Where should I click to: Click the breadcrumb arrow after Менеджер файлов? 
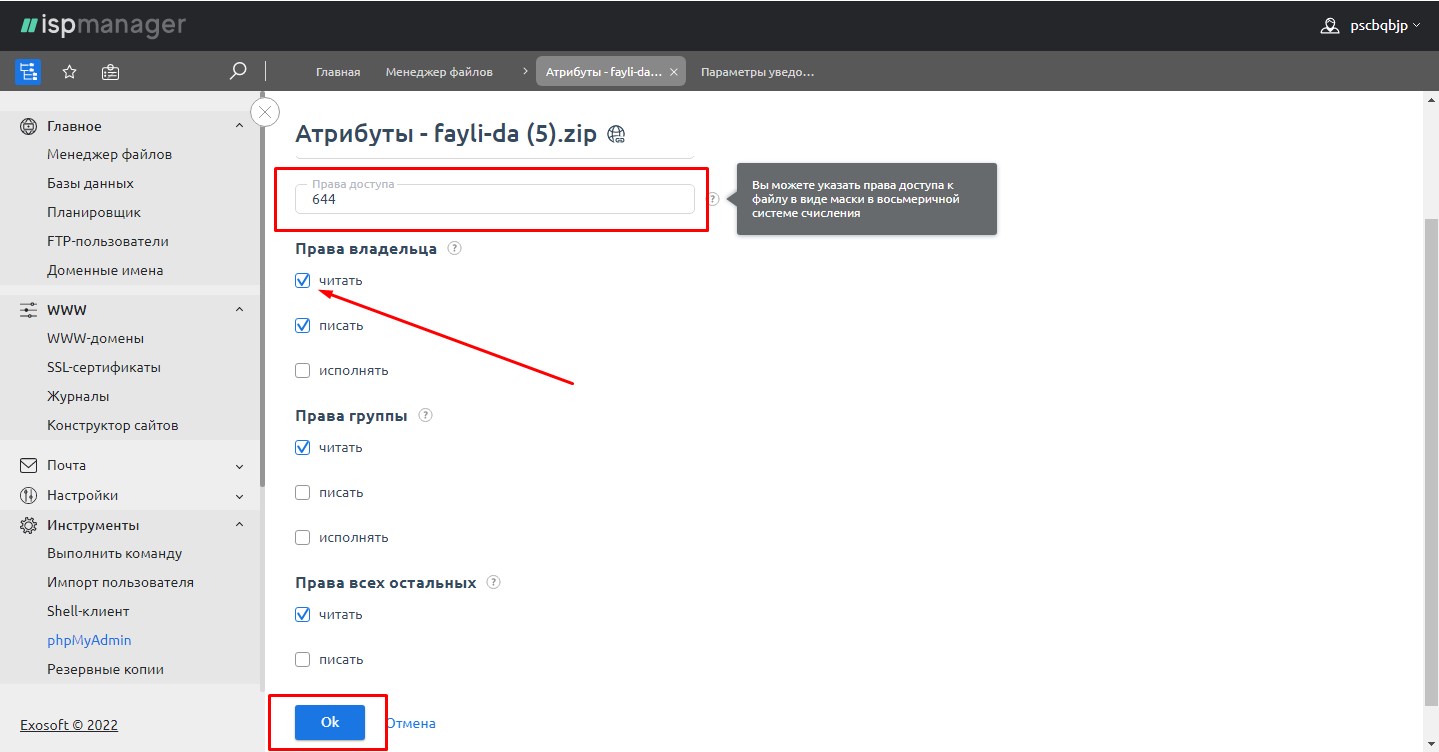tap(526, 72)
